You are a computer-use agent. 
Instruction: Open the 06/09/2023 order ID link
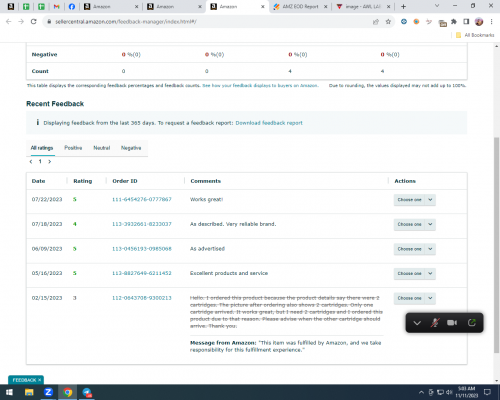pyautogui.click(x=142, y=249)
